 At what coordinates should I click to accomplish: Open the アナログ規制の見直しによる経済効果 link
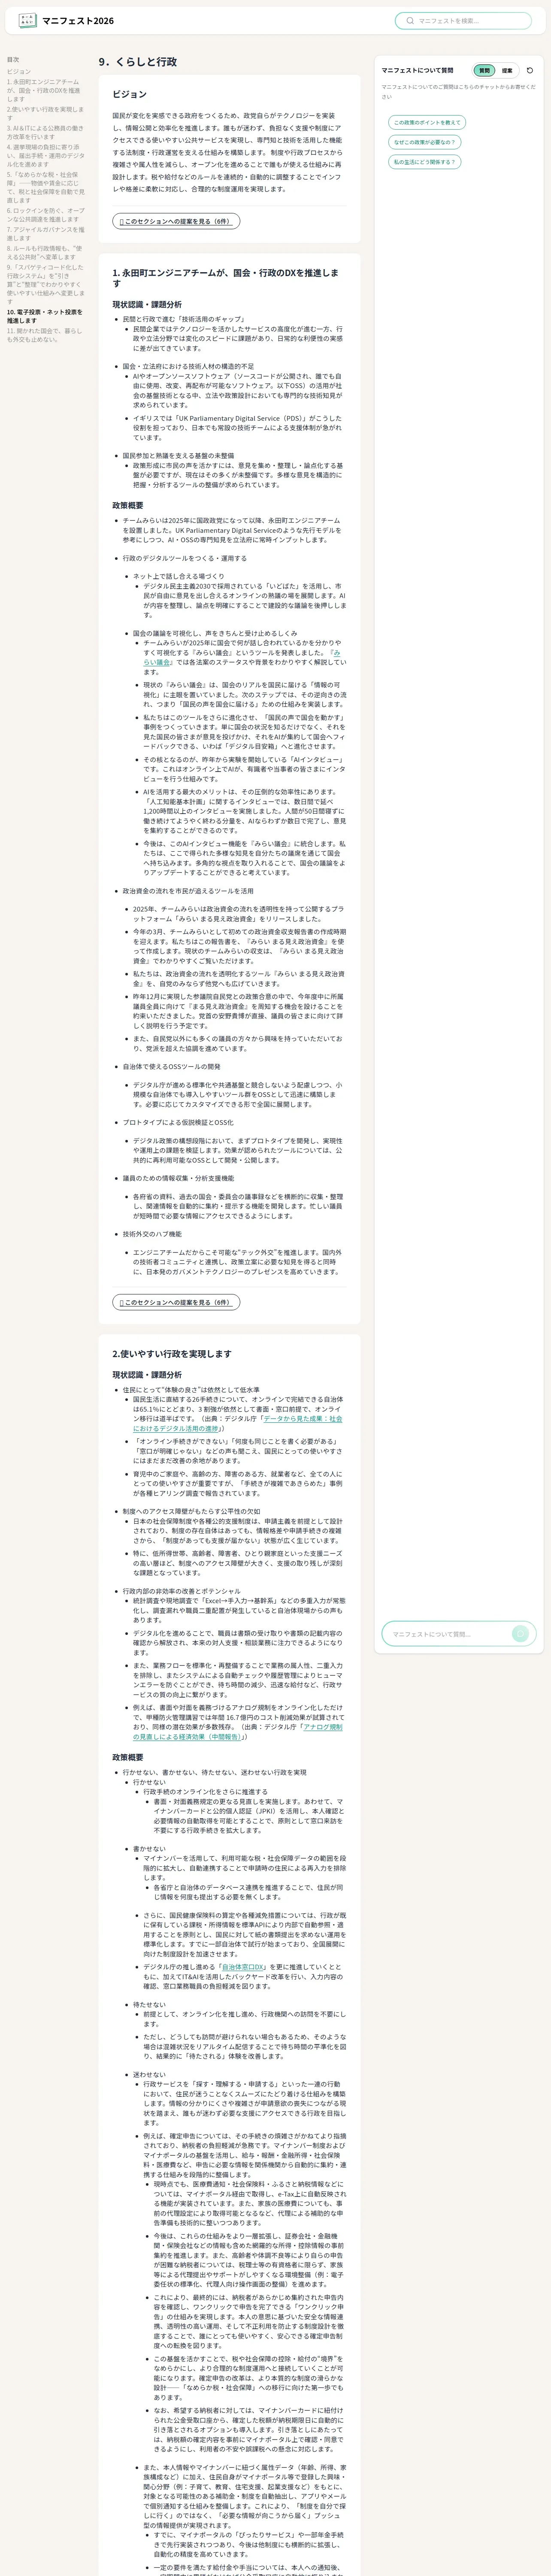coord(238,1731)
